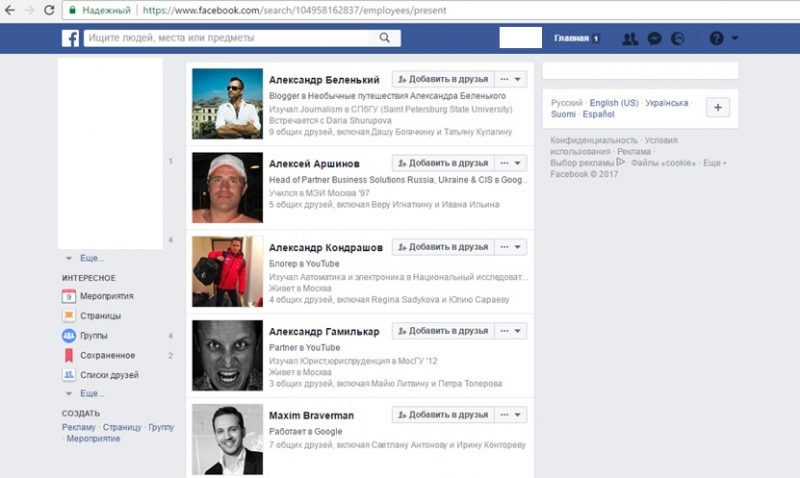Switch language to Українська
The image size is (800, 478).
(x=666, y=103)
